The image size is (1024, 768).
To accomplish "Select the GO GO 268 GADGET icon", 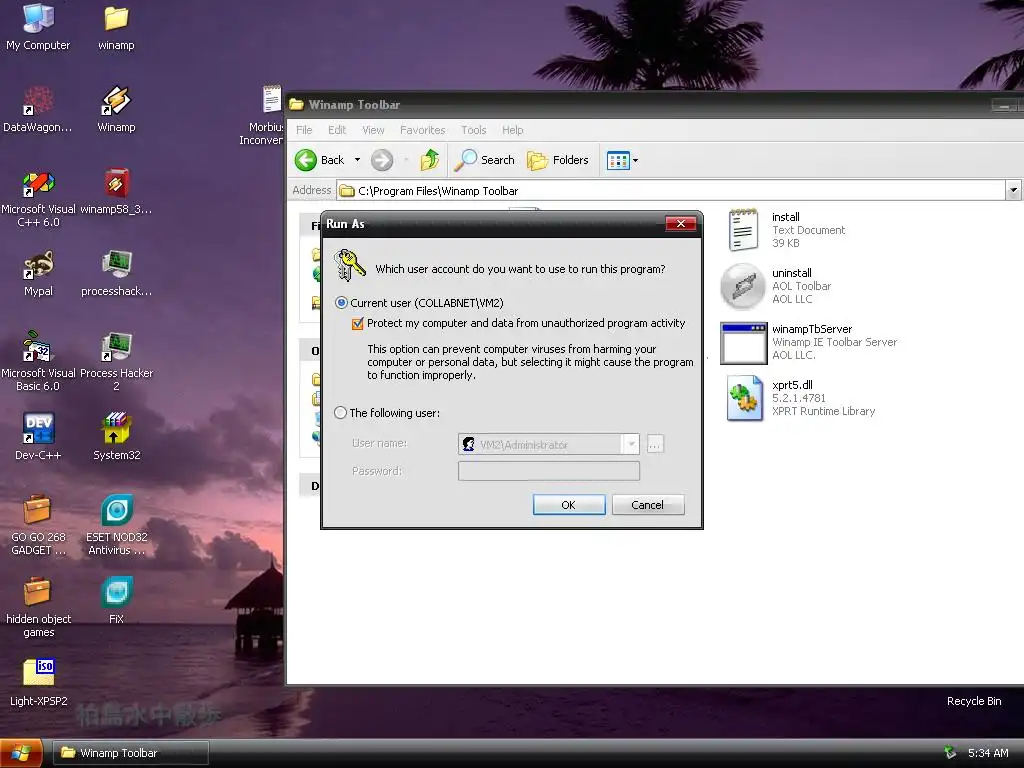I will pyautogui.click(x=38, y=526).
